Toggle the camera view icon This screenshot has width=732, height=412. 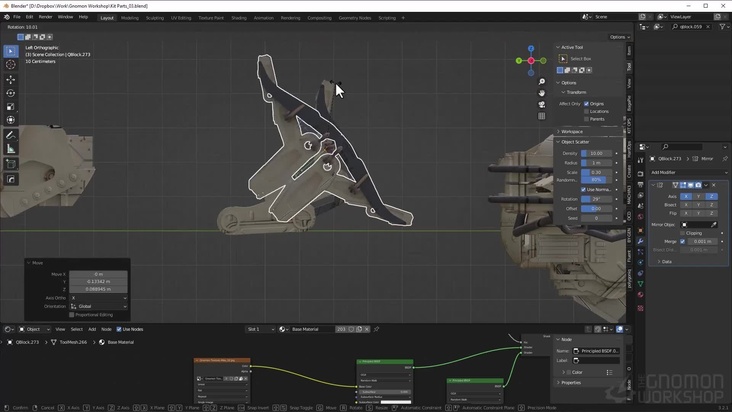click(541, 103)
